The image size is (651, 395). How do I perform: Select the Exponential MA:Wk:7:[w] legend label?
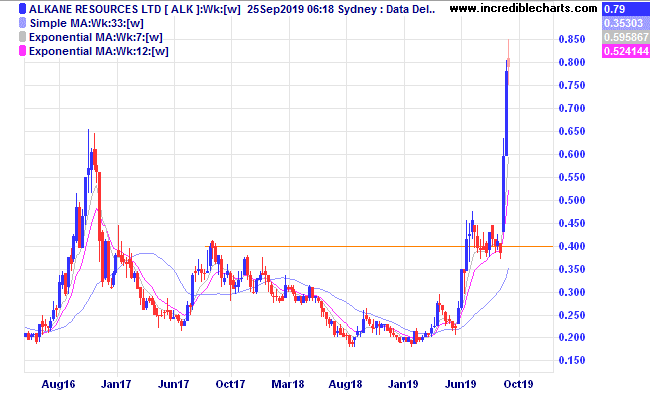click(x=95, y=37)
